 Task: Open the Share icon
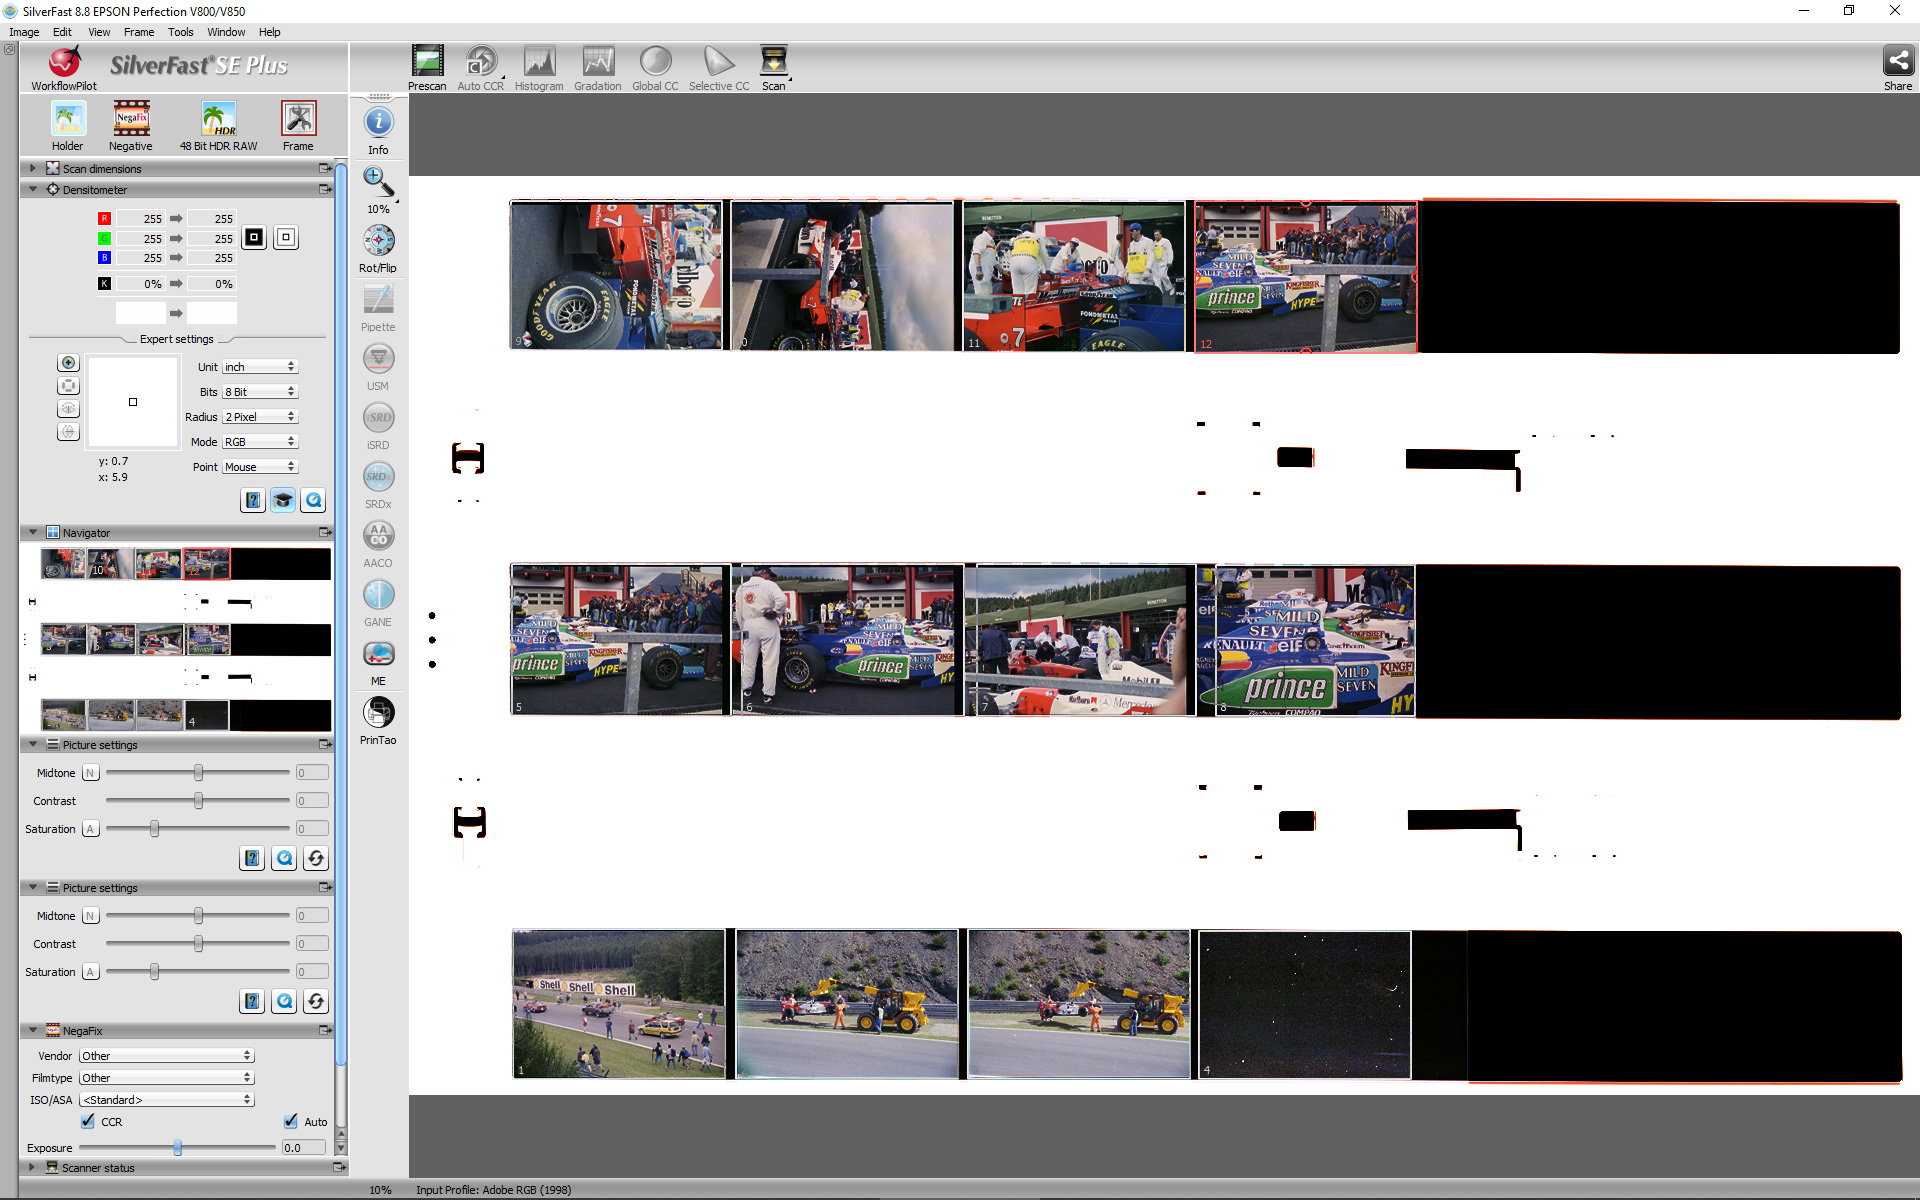1897,62
